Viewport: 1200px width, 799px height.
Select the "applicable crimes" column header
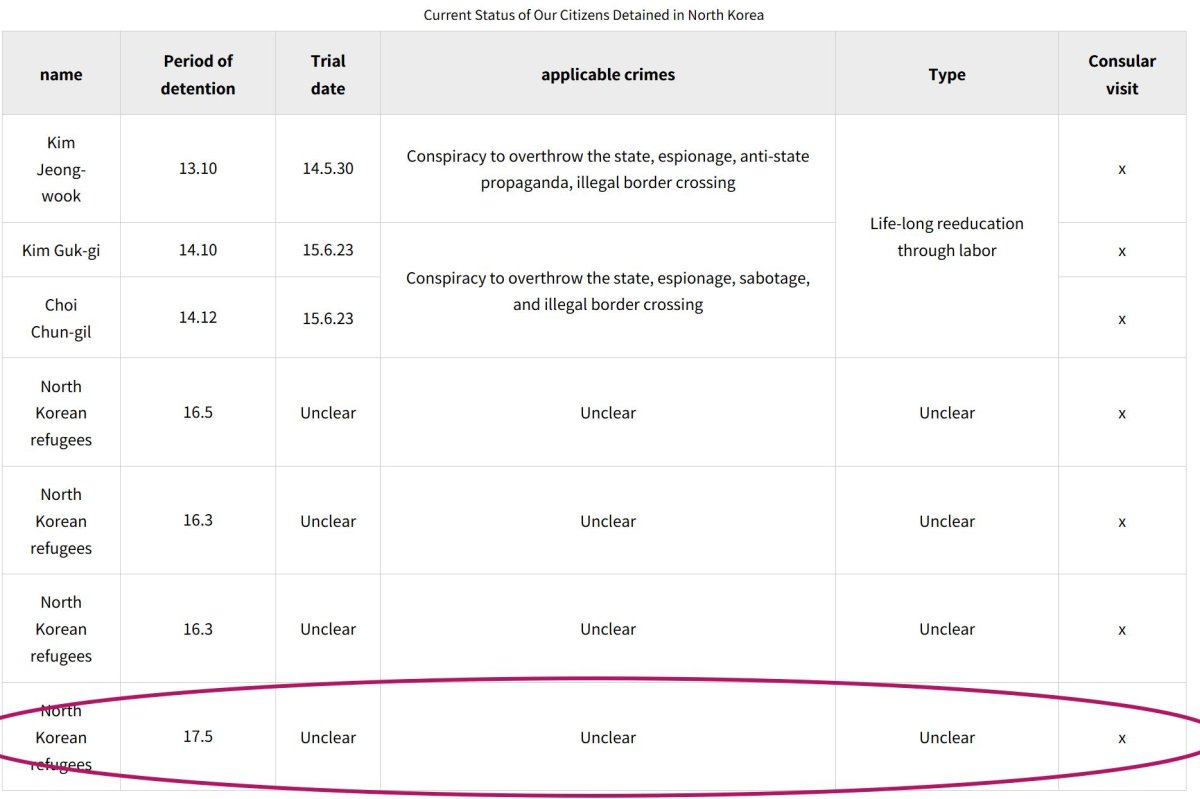[608, 75]
